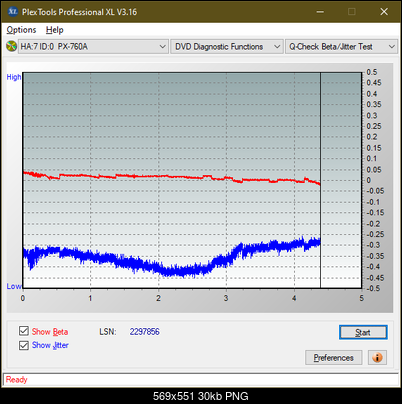Click the Low label on the jitter axis
402x404 pixels.
(14, 286)
